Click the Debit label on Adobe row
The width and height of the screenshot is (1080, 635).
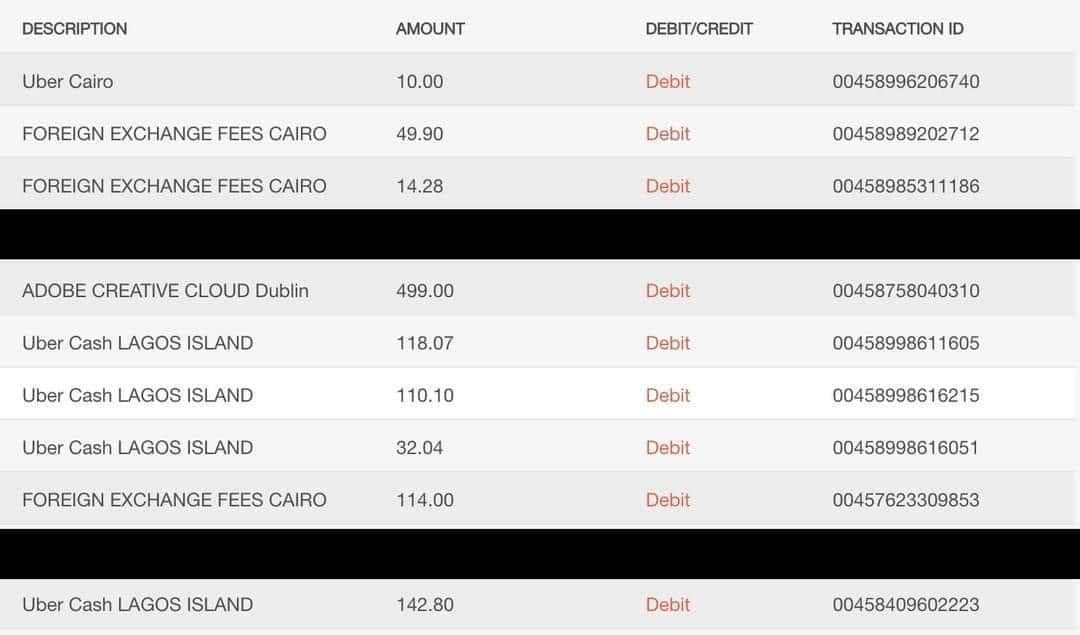tap(667, 291)
